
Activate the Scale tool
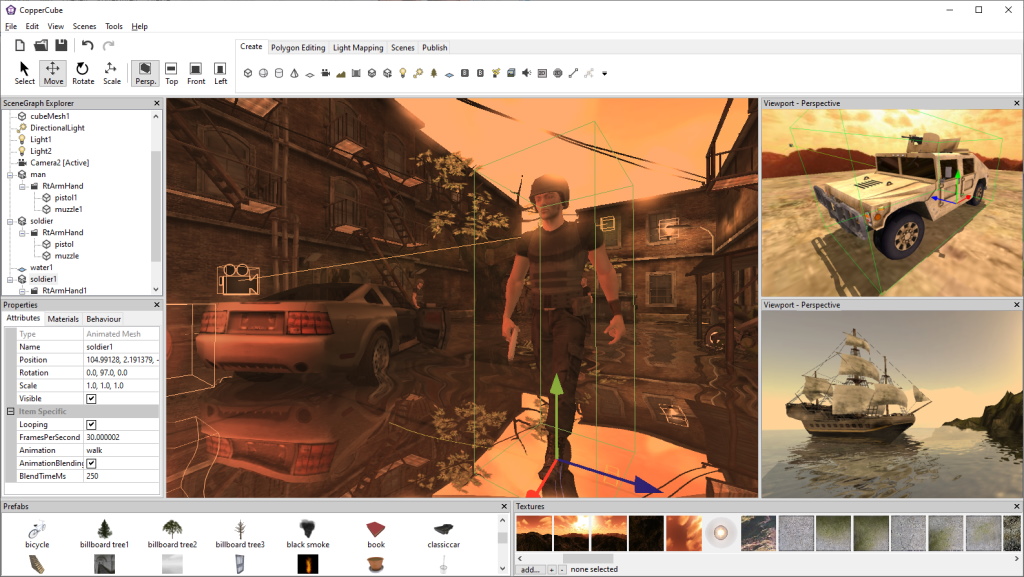point(112,72)
